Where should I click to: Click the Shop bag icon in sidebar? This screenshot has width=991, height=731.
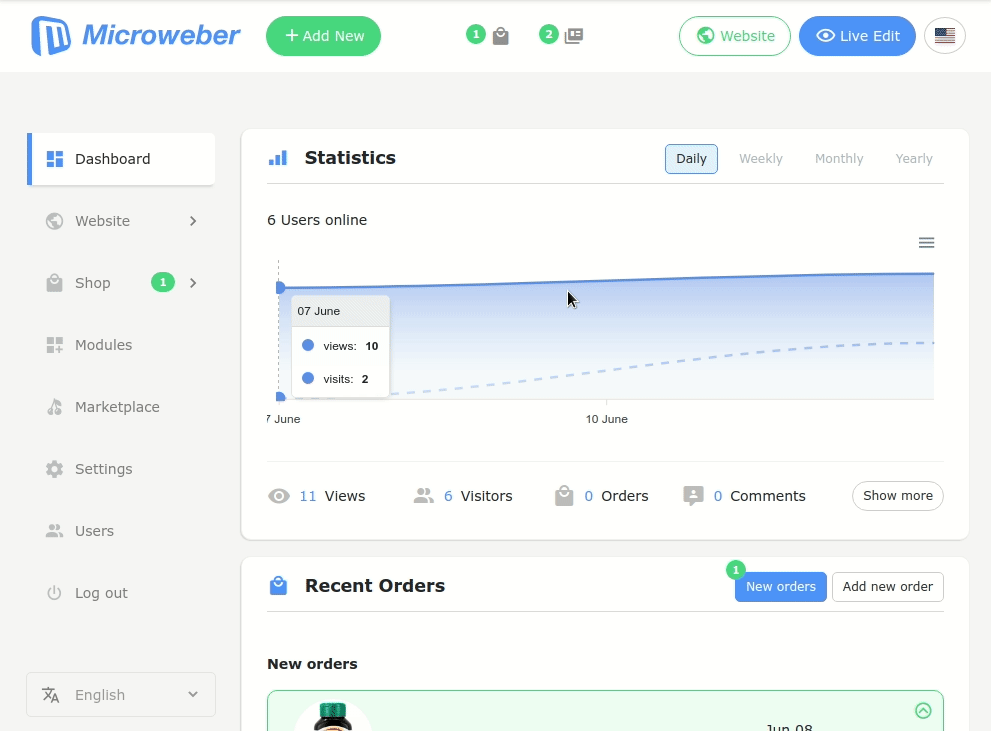click(54, 282)
